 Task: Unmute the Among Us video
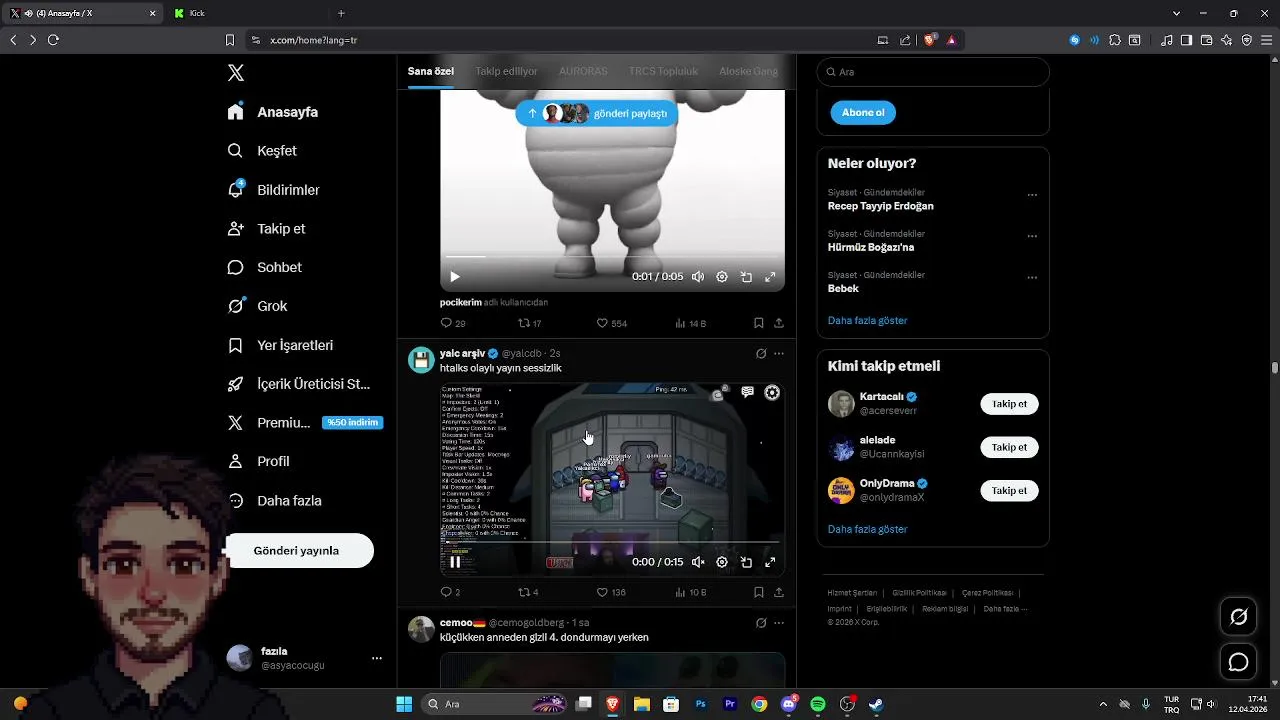coord(698,562)
